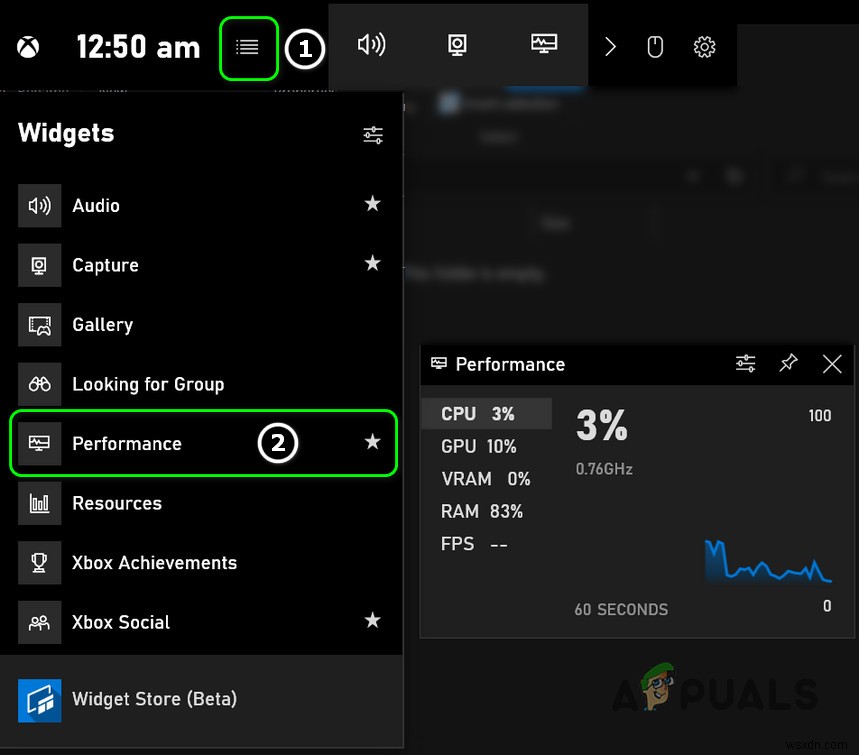Open Widgets panel options sliders icon
The height and width of the screenshot is (755, 859).
(x=373, y=135)
